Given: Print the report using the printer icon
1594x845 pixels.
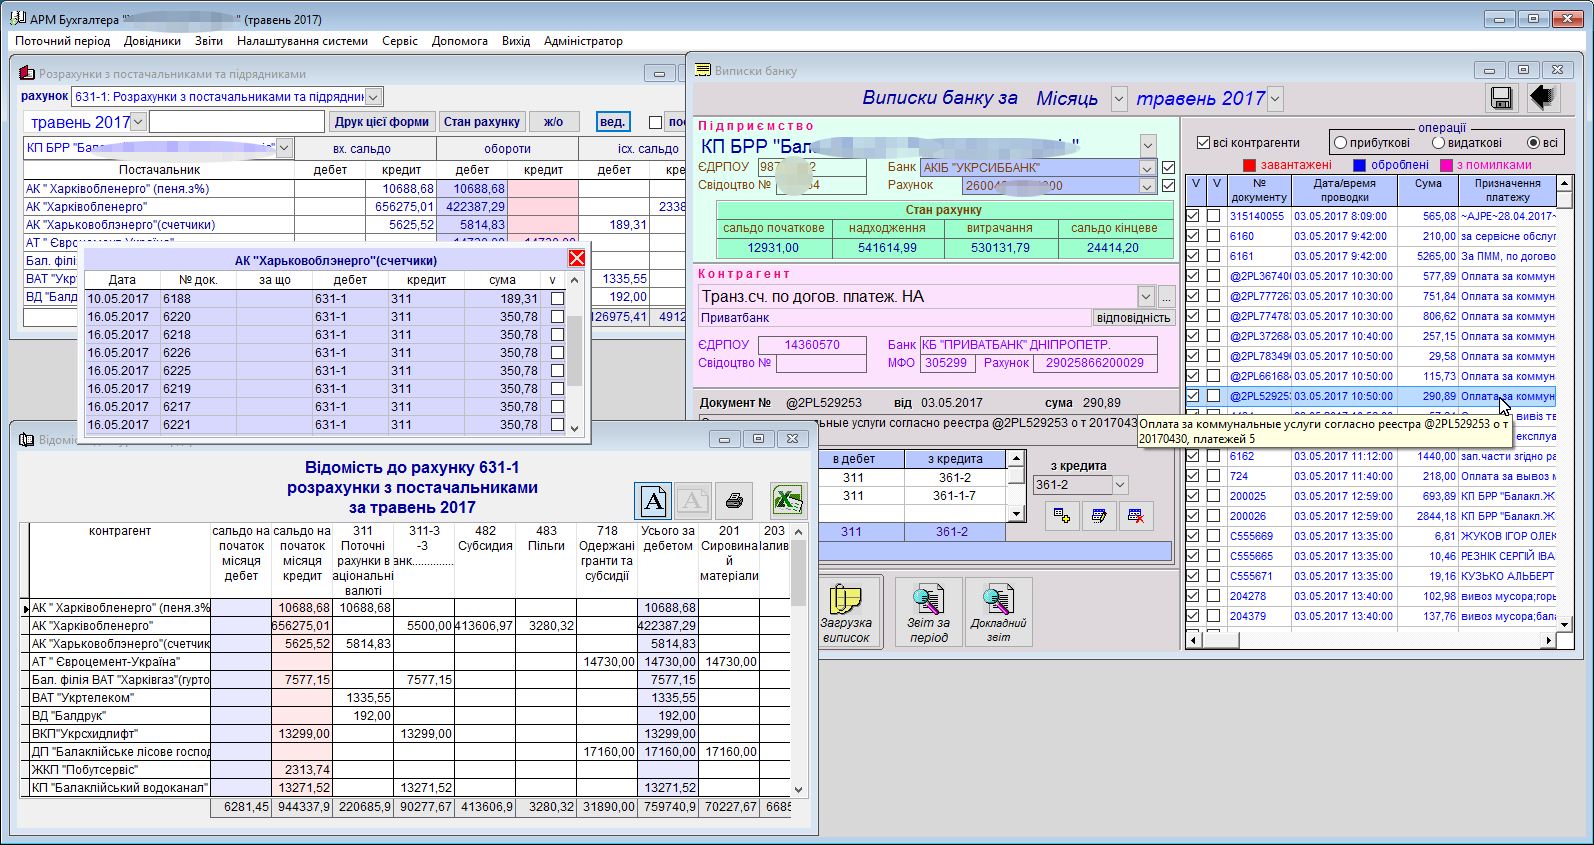Looking at the screenshot, I should coord(734,500).
